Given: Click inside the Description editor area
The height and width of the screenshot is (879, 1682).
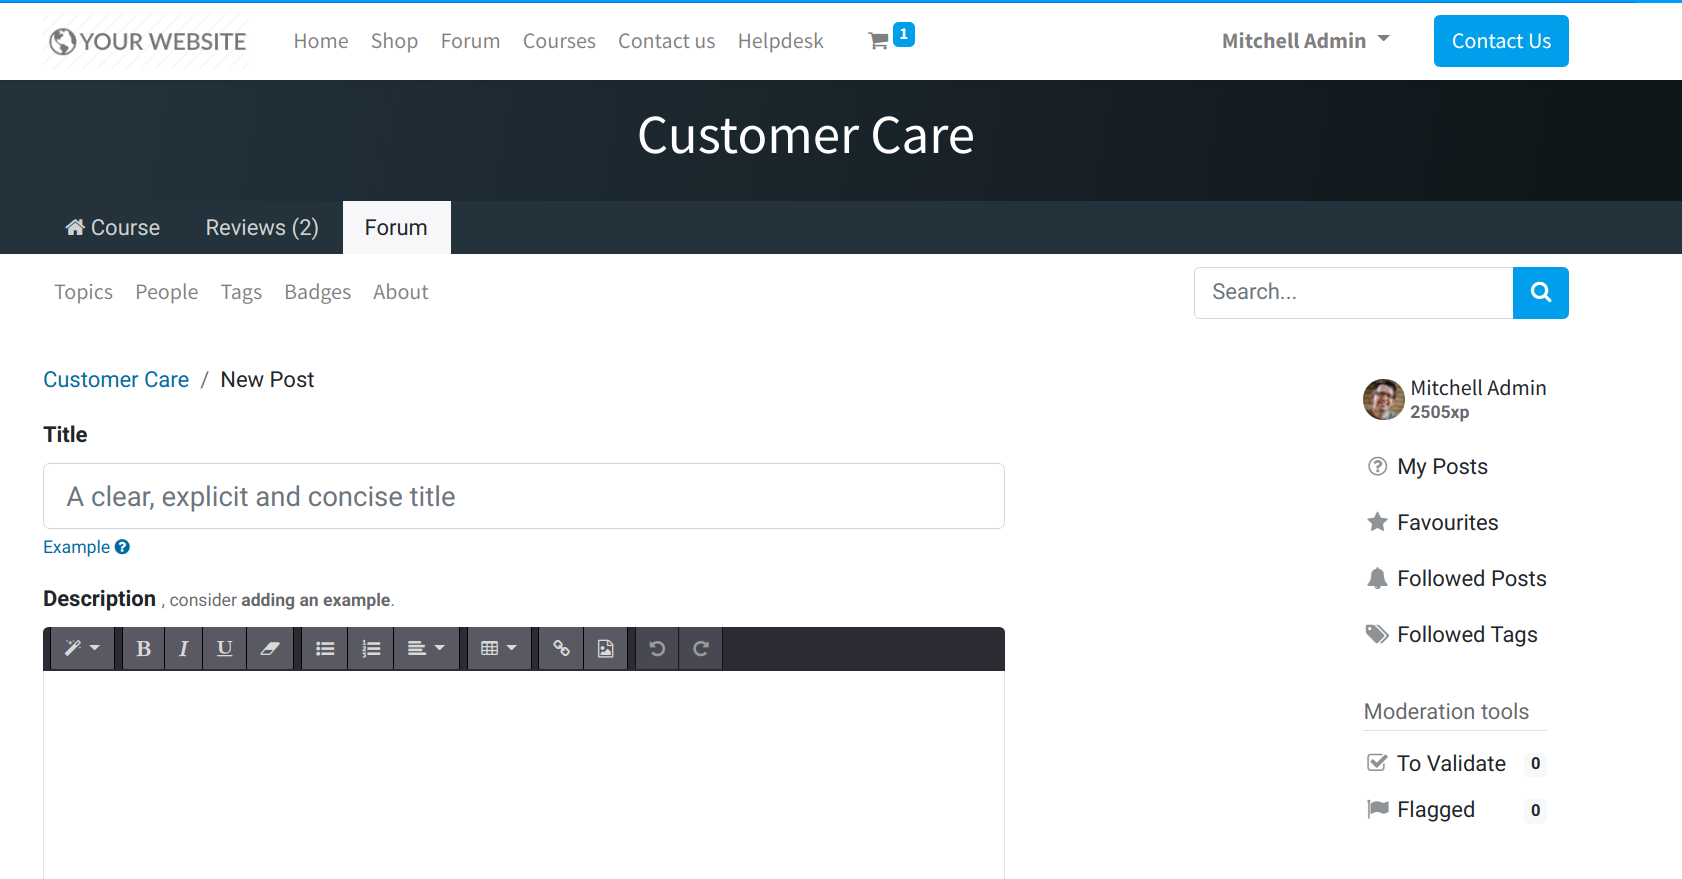Looking at the screenshot, I should coord(524,775).
